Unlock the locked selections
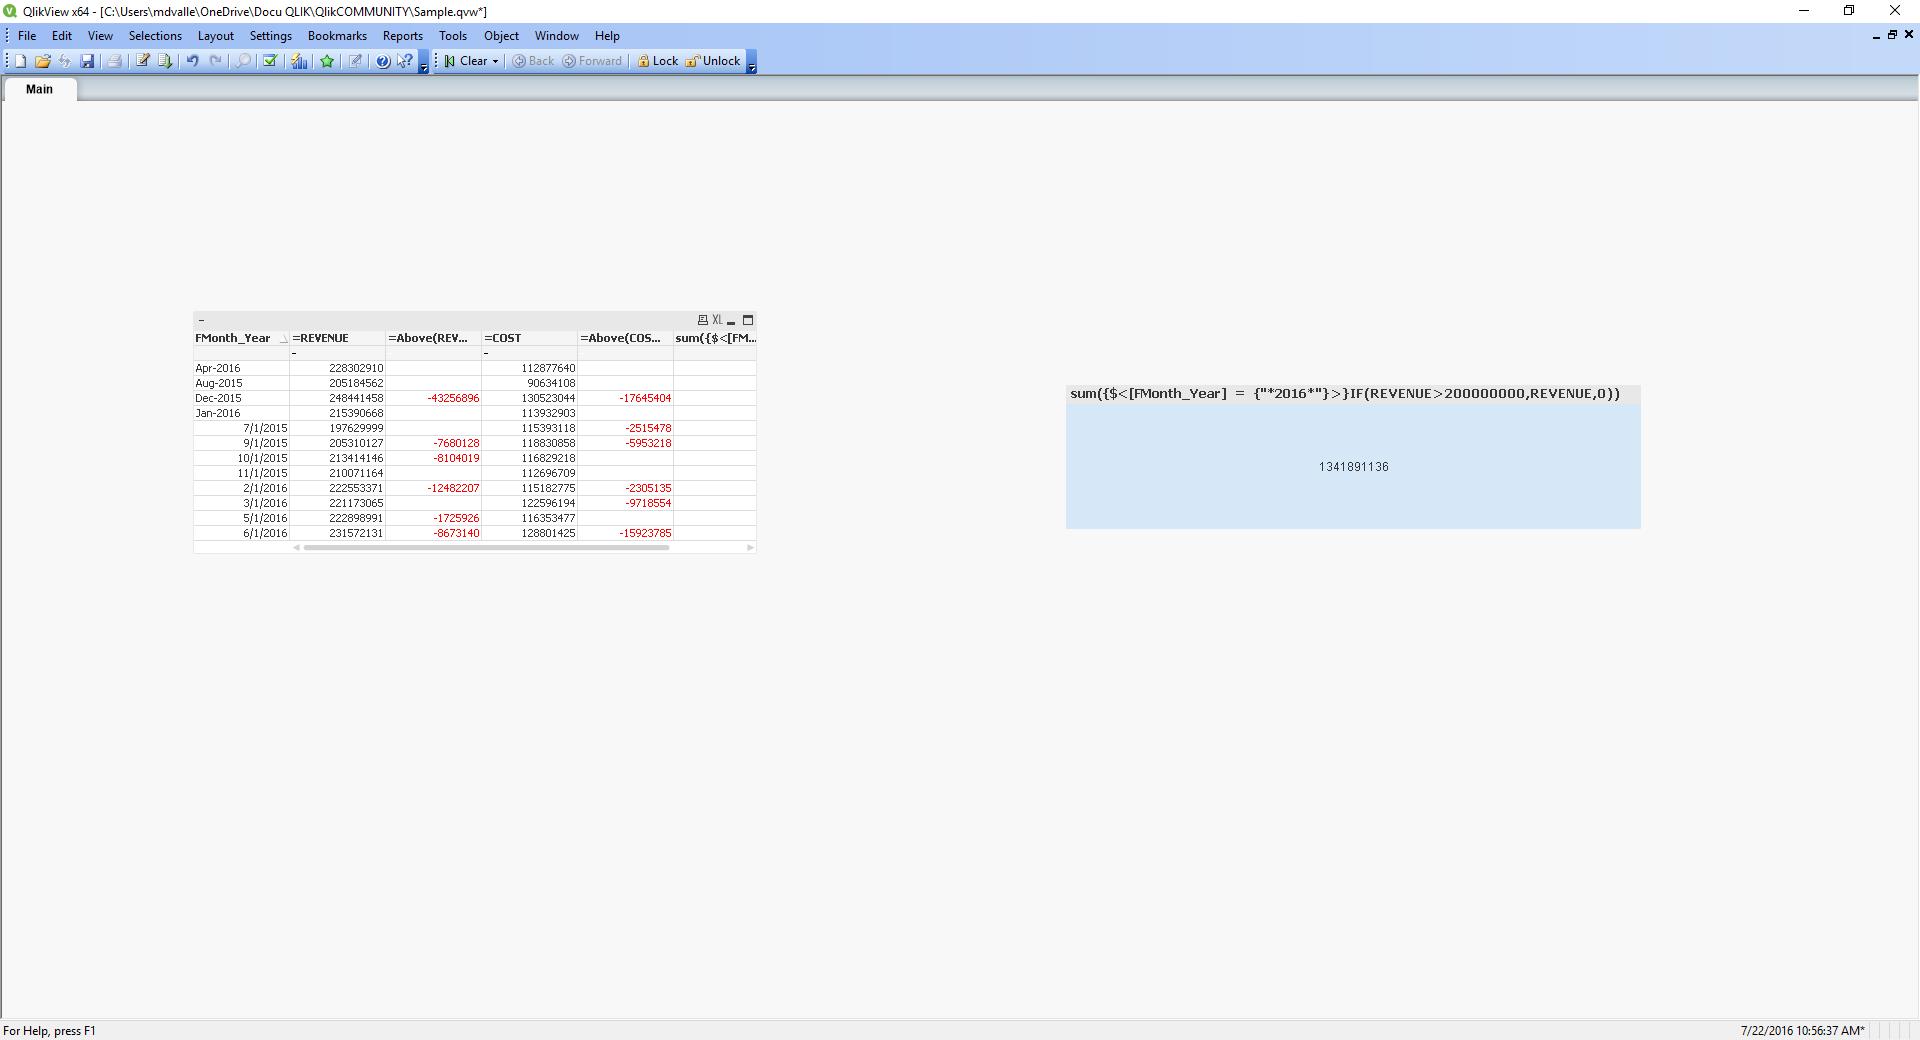The height and width of the screenshot is (1040, 1920). tap(713, 61)
